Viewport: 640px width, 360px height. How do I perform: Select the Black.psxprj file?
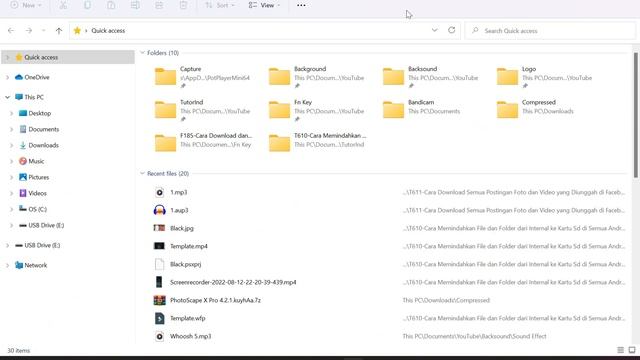click(x=388, y=264)
